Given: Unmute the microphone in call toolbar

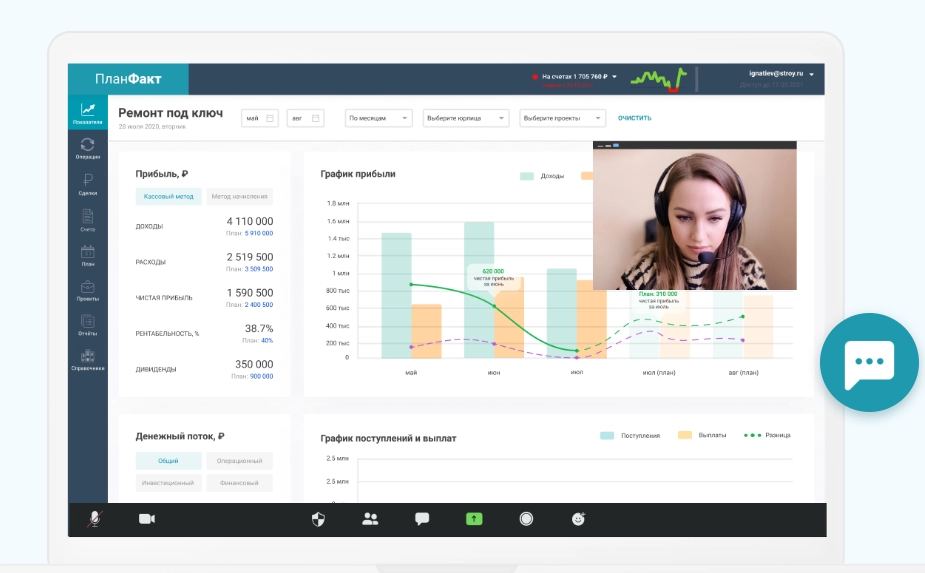Looking at the screenshot, I should [x=95, y=519].
